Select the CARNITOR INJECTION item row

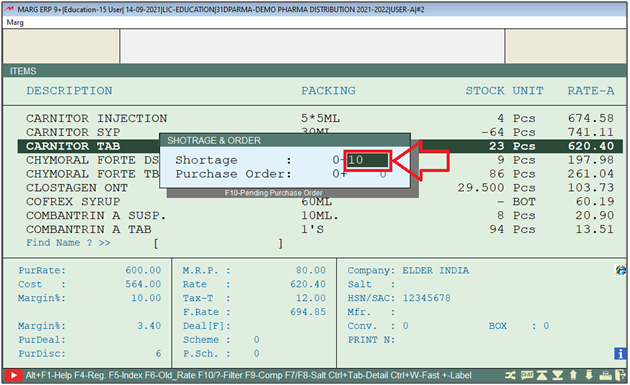point(320,119)
